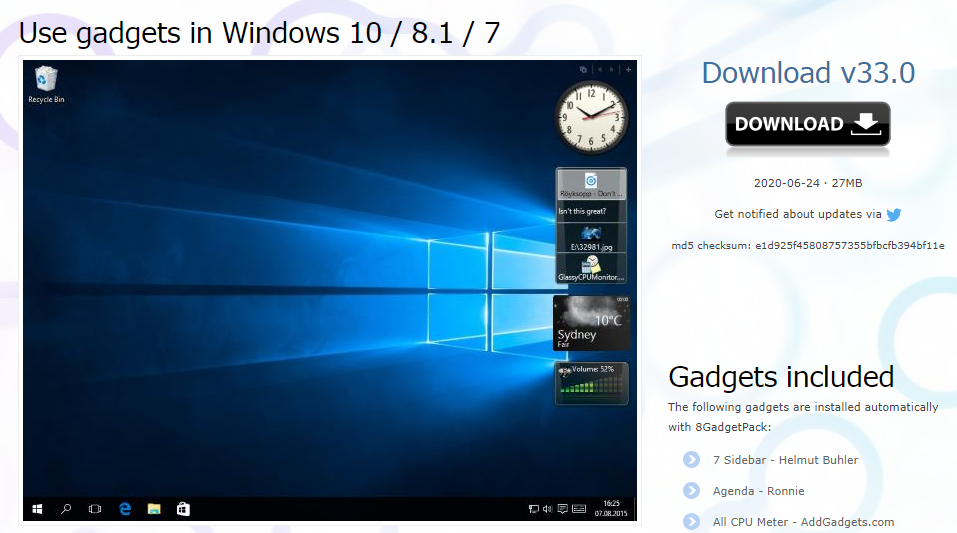Screen dimensions: 957x533
Task: Click the "Get notified about updates via" text
Action: pyautogui.click(x=798, y=214)
